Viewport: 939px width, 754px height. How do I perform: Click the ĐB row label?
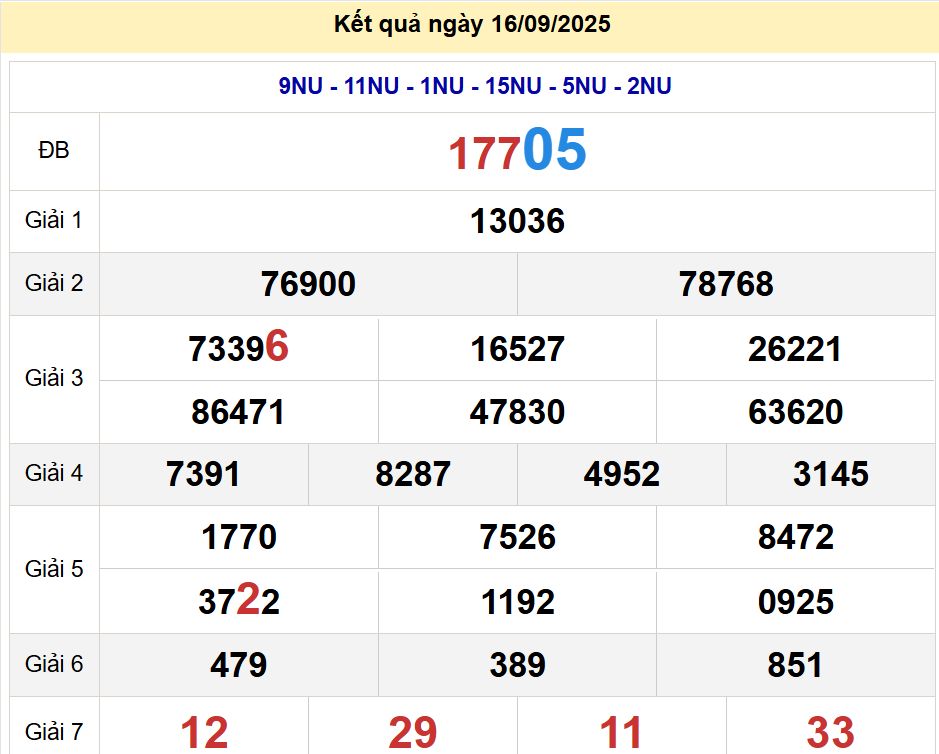pyautogui.click(x=54, y=151)
